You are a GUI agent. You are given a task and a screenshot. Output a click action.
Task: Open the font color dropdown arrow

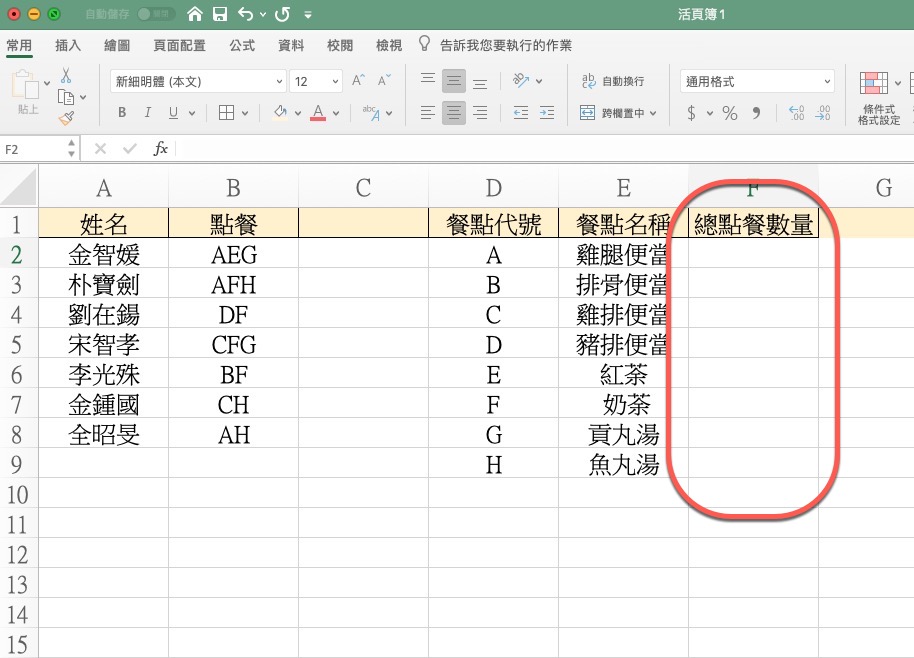click(x=336, y=113)
